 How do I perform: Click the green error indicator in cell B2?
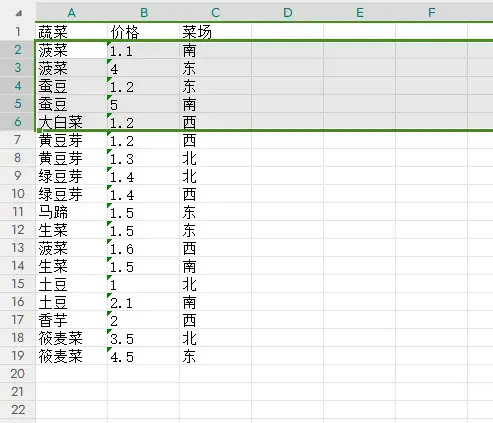(109, 43)
